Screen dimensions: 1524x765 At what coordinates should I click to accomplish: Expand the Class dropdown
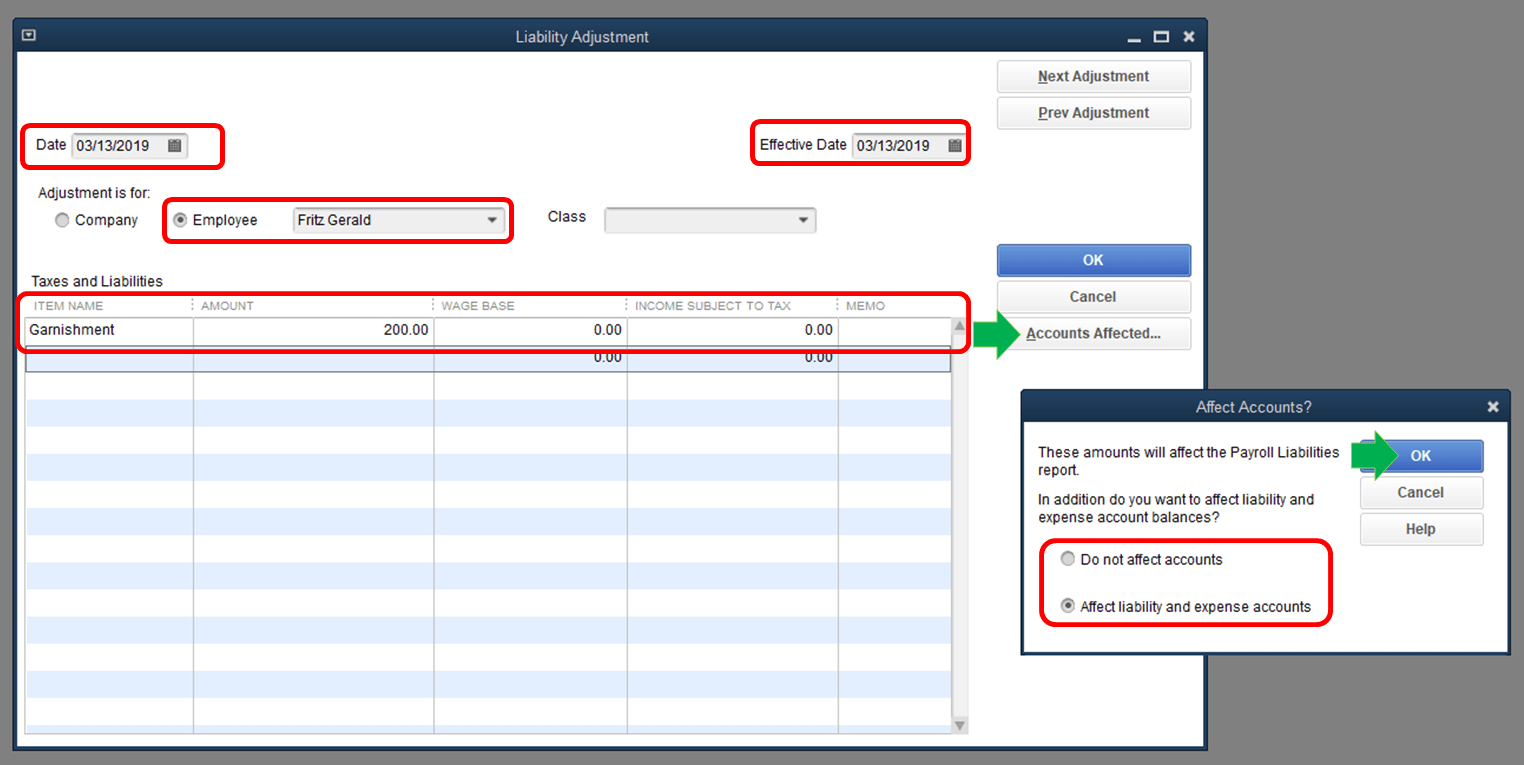(803, 220)
